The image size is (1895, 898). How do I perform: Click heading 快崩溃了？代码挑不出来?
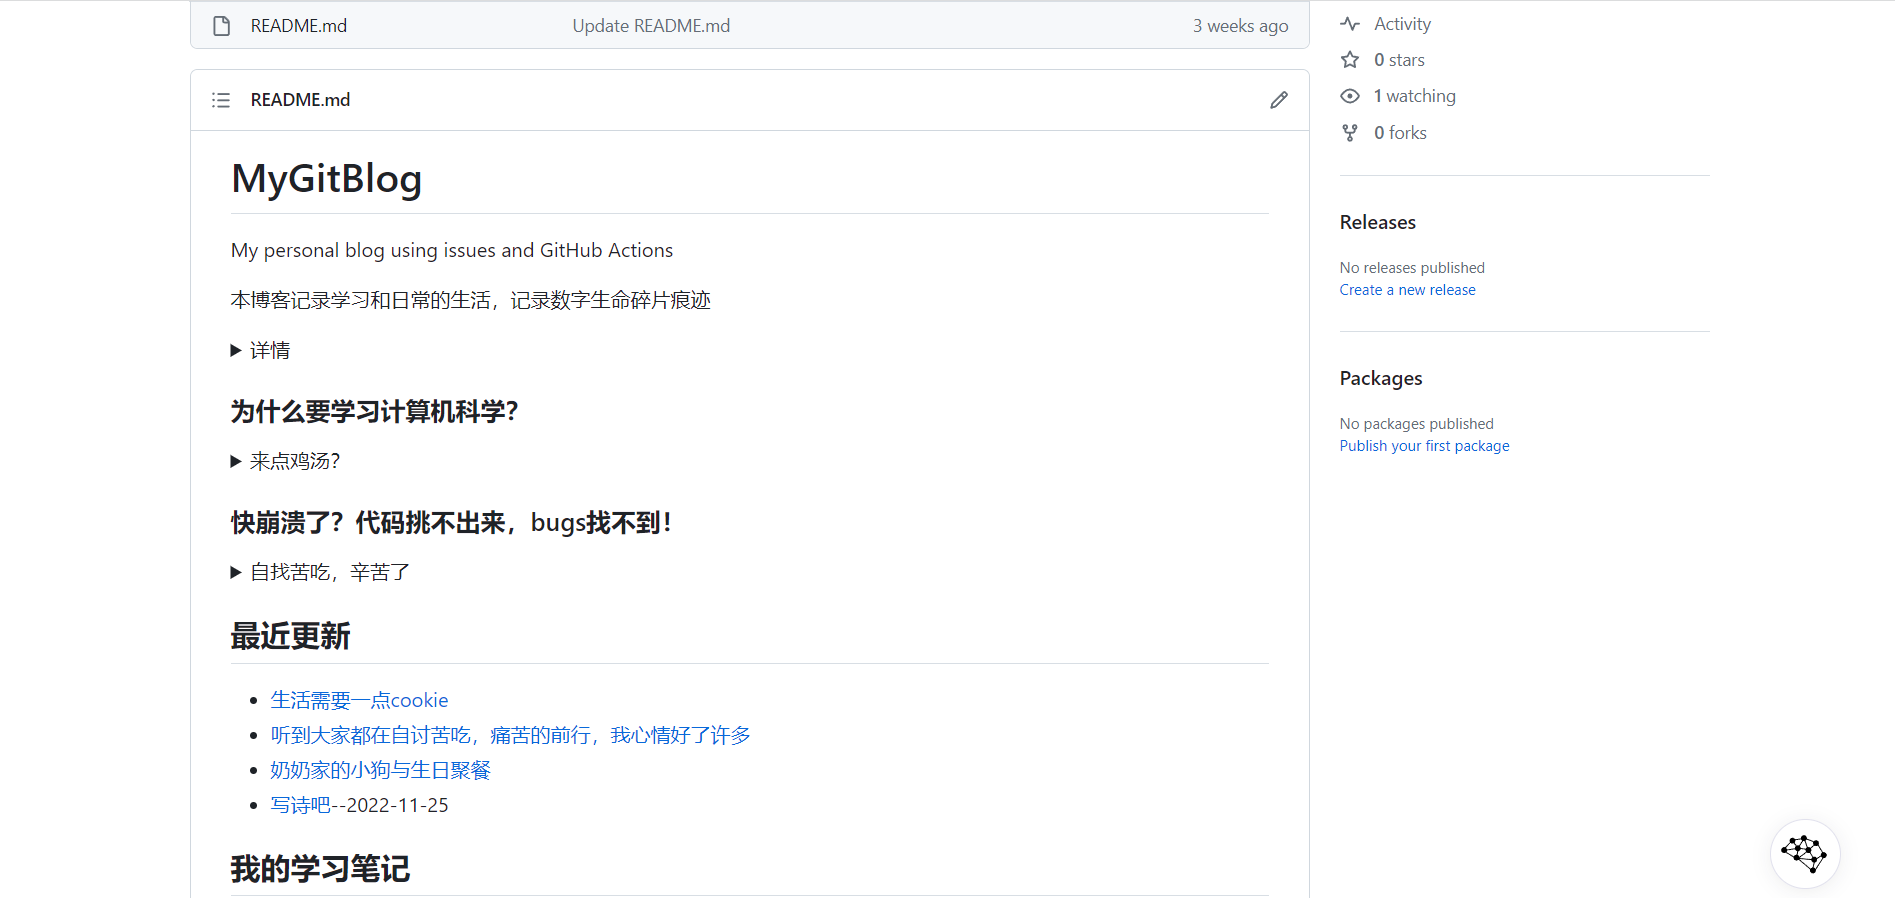[453, 522]
